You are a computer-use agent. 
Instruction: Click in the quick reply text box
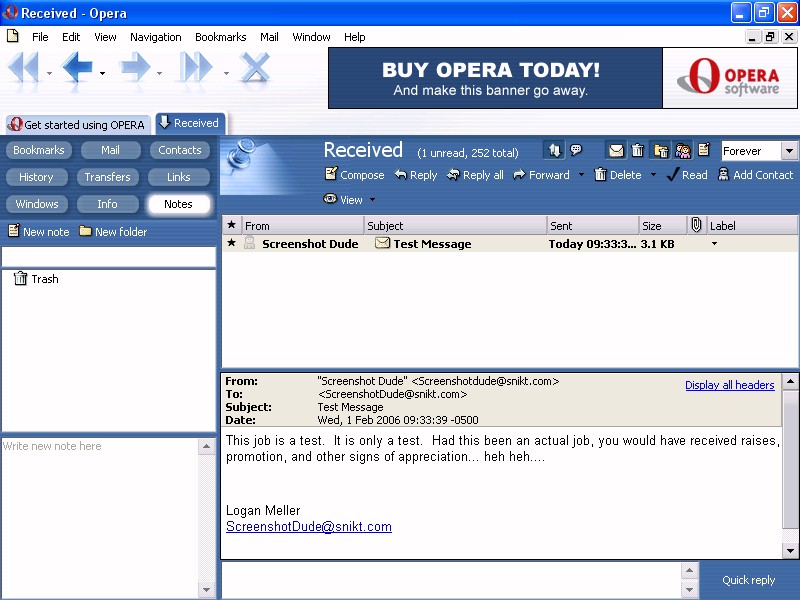[x=452, y=580]
